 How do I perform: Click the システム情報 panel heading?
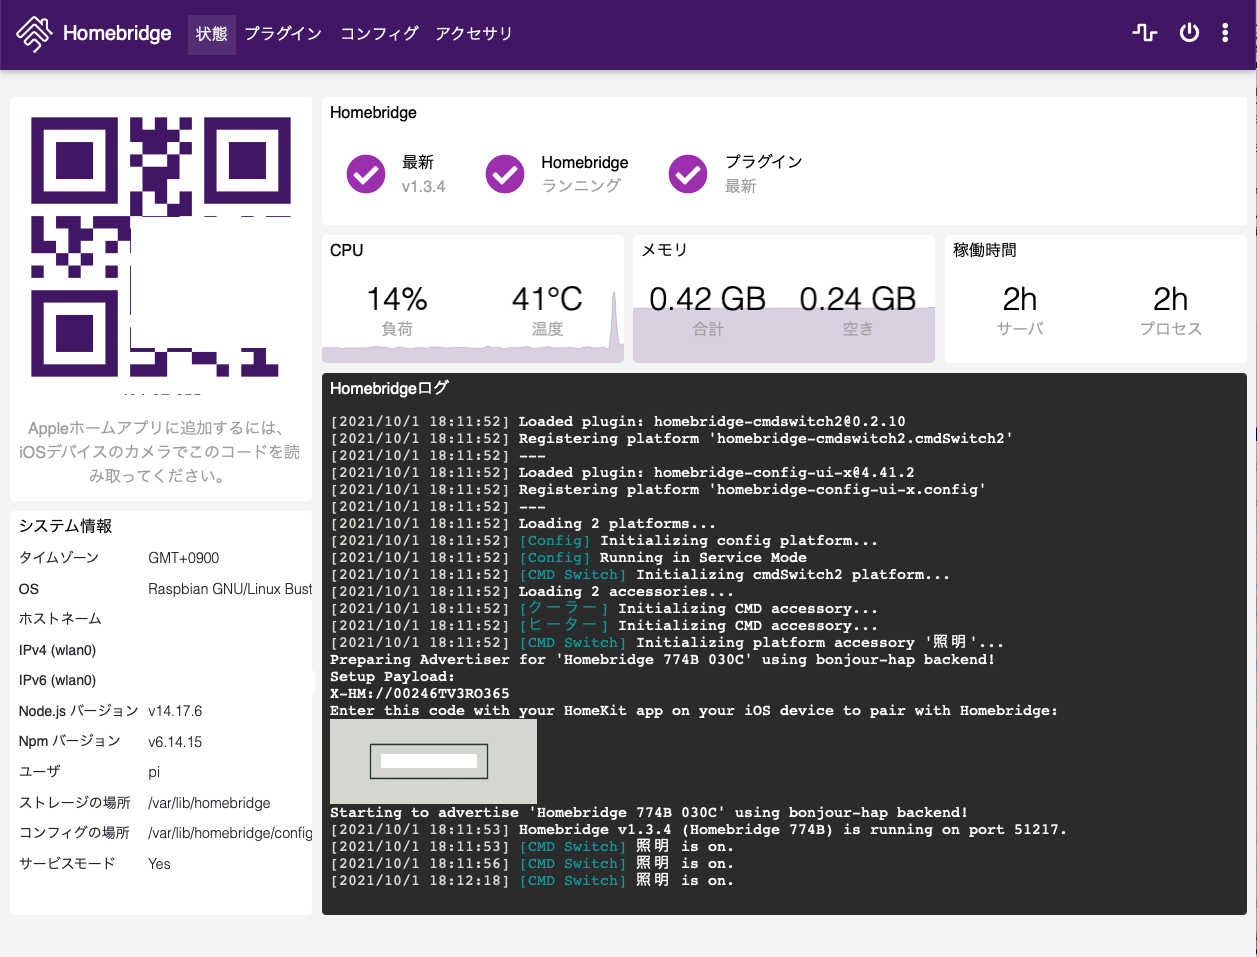[65, 526]
